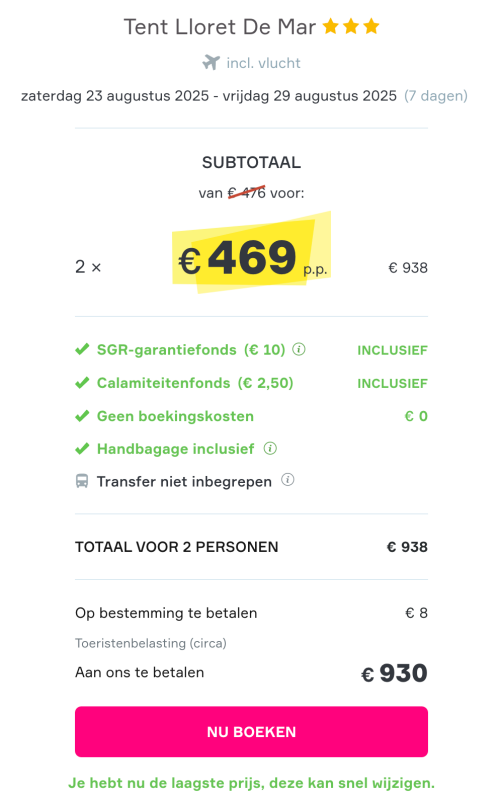Click the checkmark beside Handbagage inclusief
Screen dimensions: 500x806
pyautogui.click(x=82, y=449)
